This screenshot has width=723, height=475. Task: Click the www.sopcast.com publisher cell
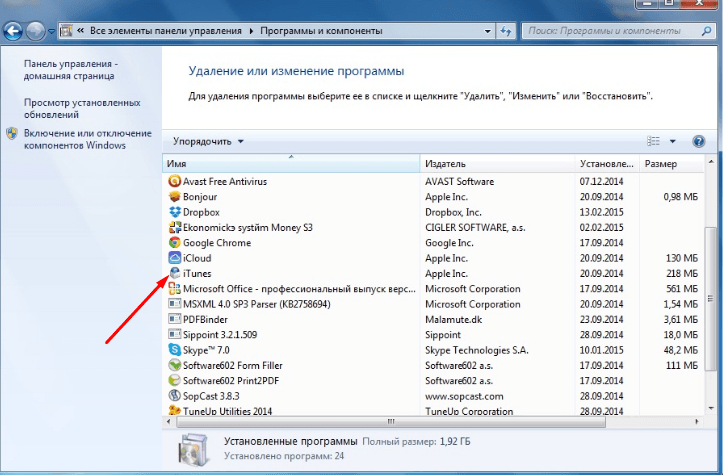[464, 396]
